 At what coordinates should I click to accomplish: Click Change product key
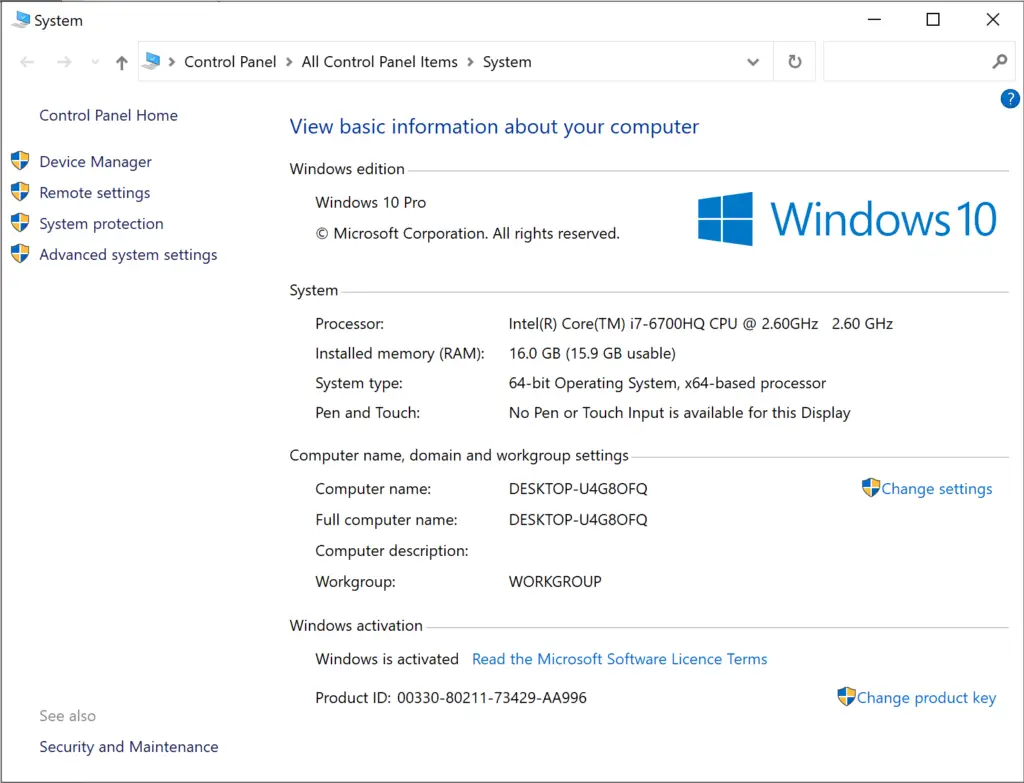tap(926, 698)
